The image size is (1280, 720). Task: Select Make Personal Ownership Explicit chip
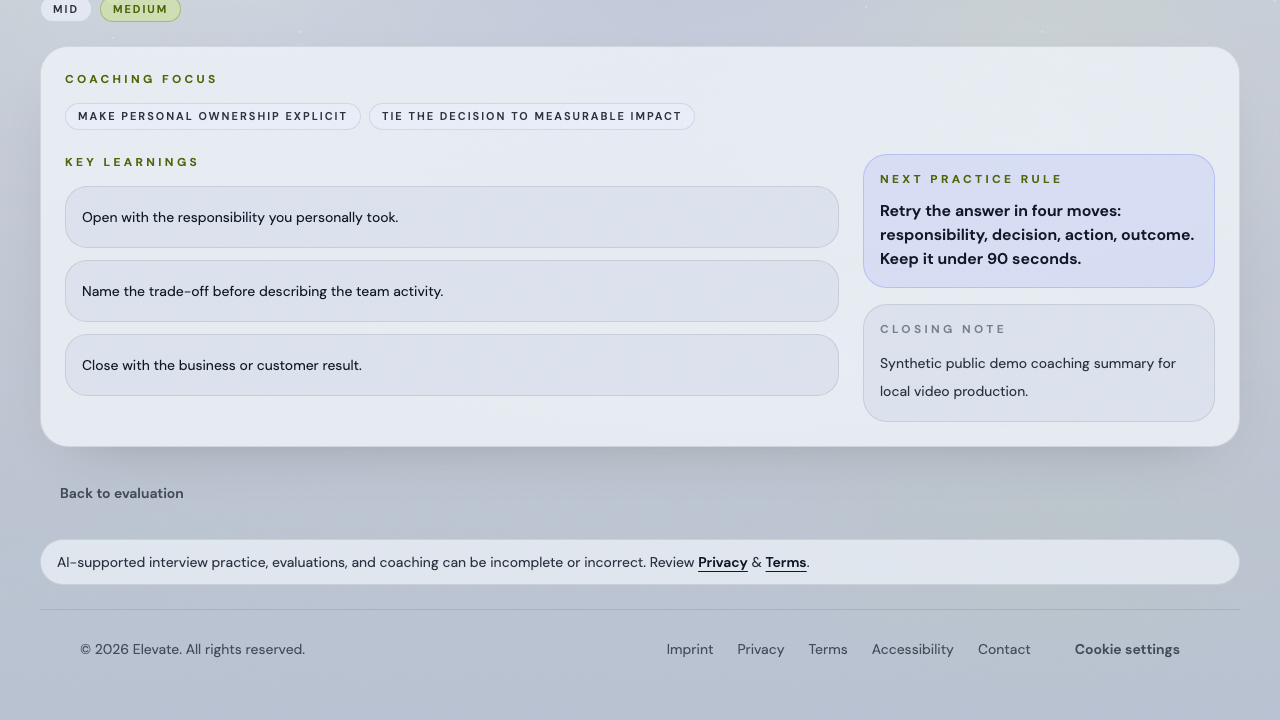pos(213,116)
